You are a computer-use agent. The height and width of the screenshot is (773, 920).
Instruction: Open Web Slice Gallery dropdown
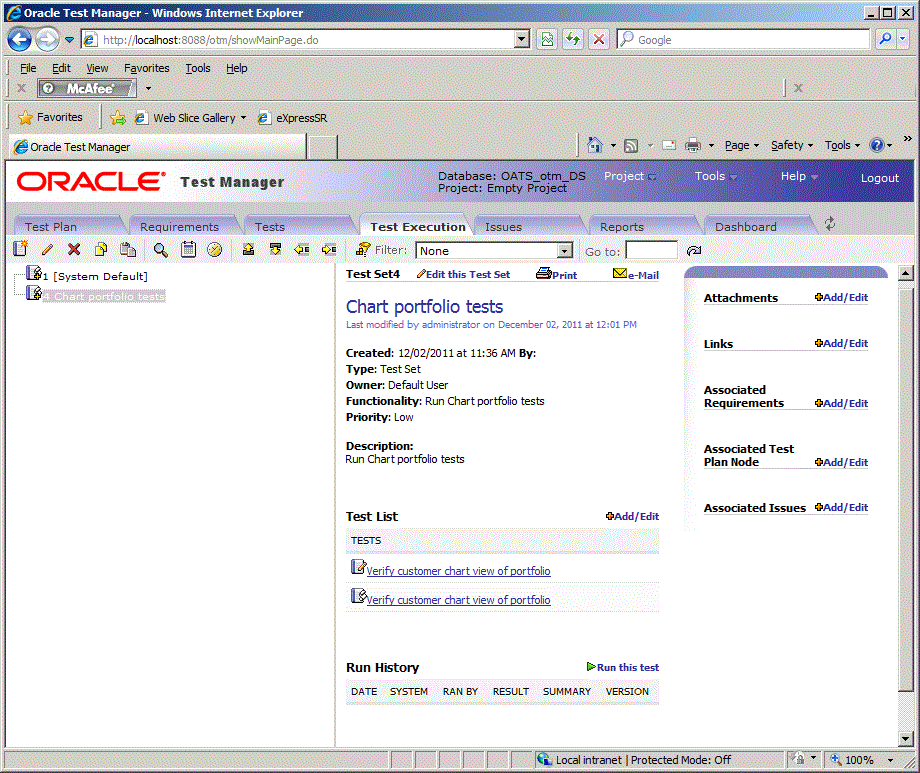[x=243, y=118]
